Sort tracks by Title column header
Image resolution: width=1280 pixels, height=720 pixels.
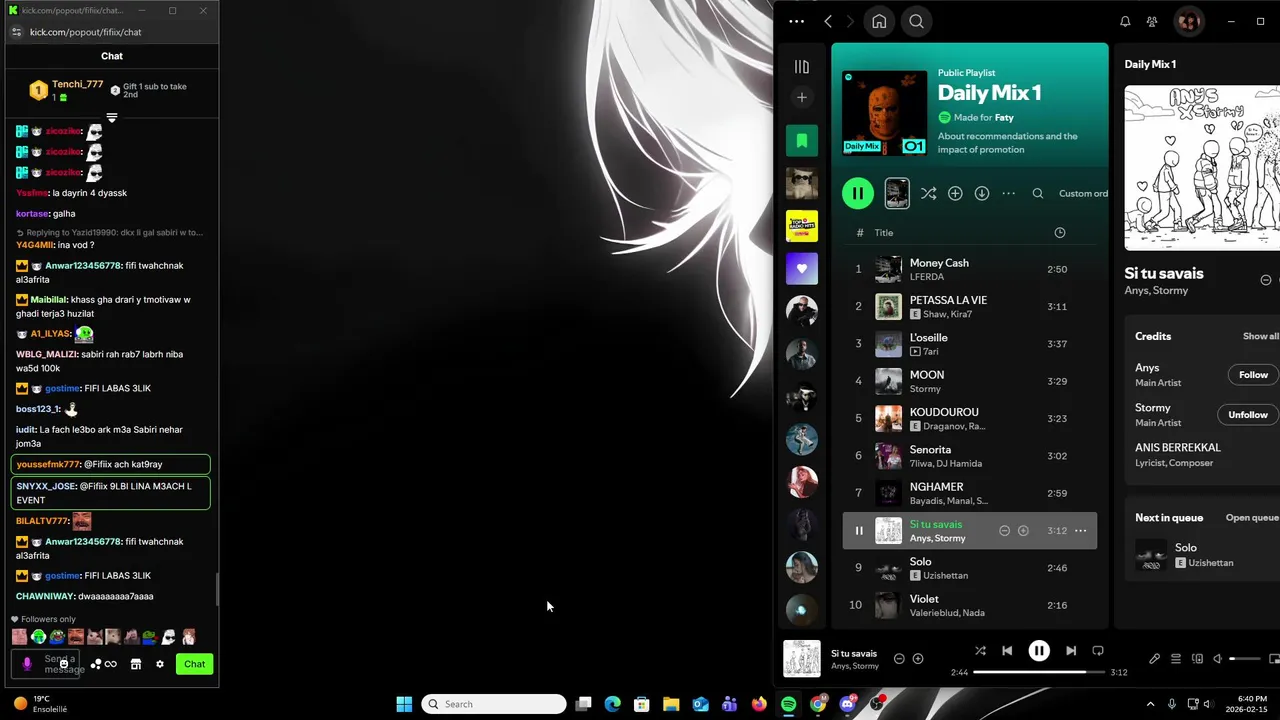884,233
